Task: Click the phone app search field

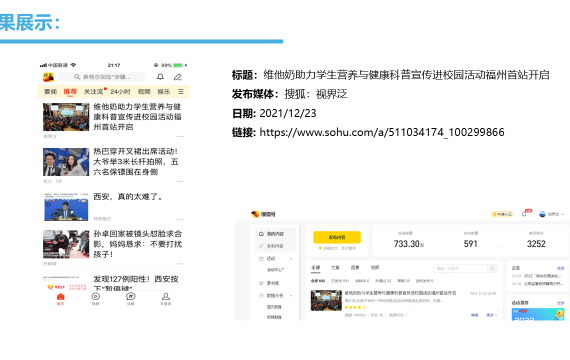Action: tap(103, 77)
